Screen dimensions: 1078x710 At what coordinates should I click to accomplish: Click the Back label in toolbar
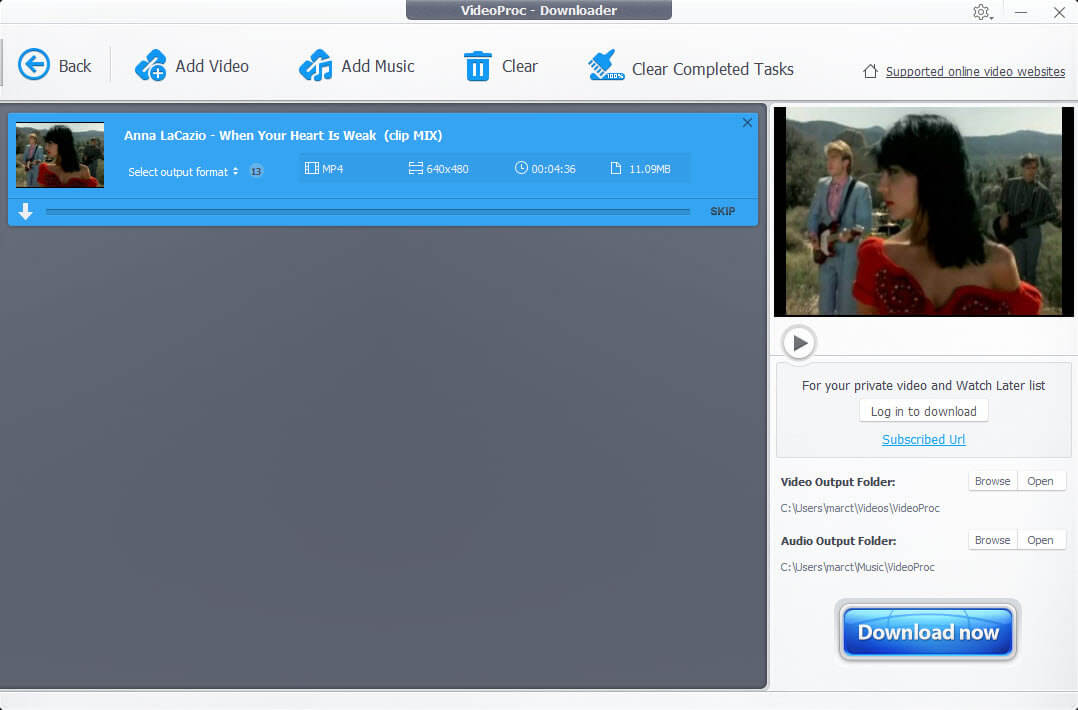click(75, 66)
